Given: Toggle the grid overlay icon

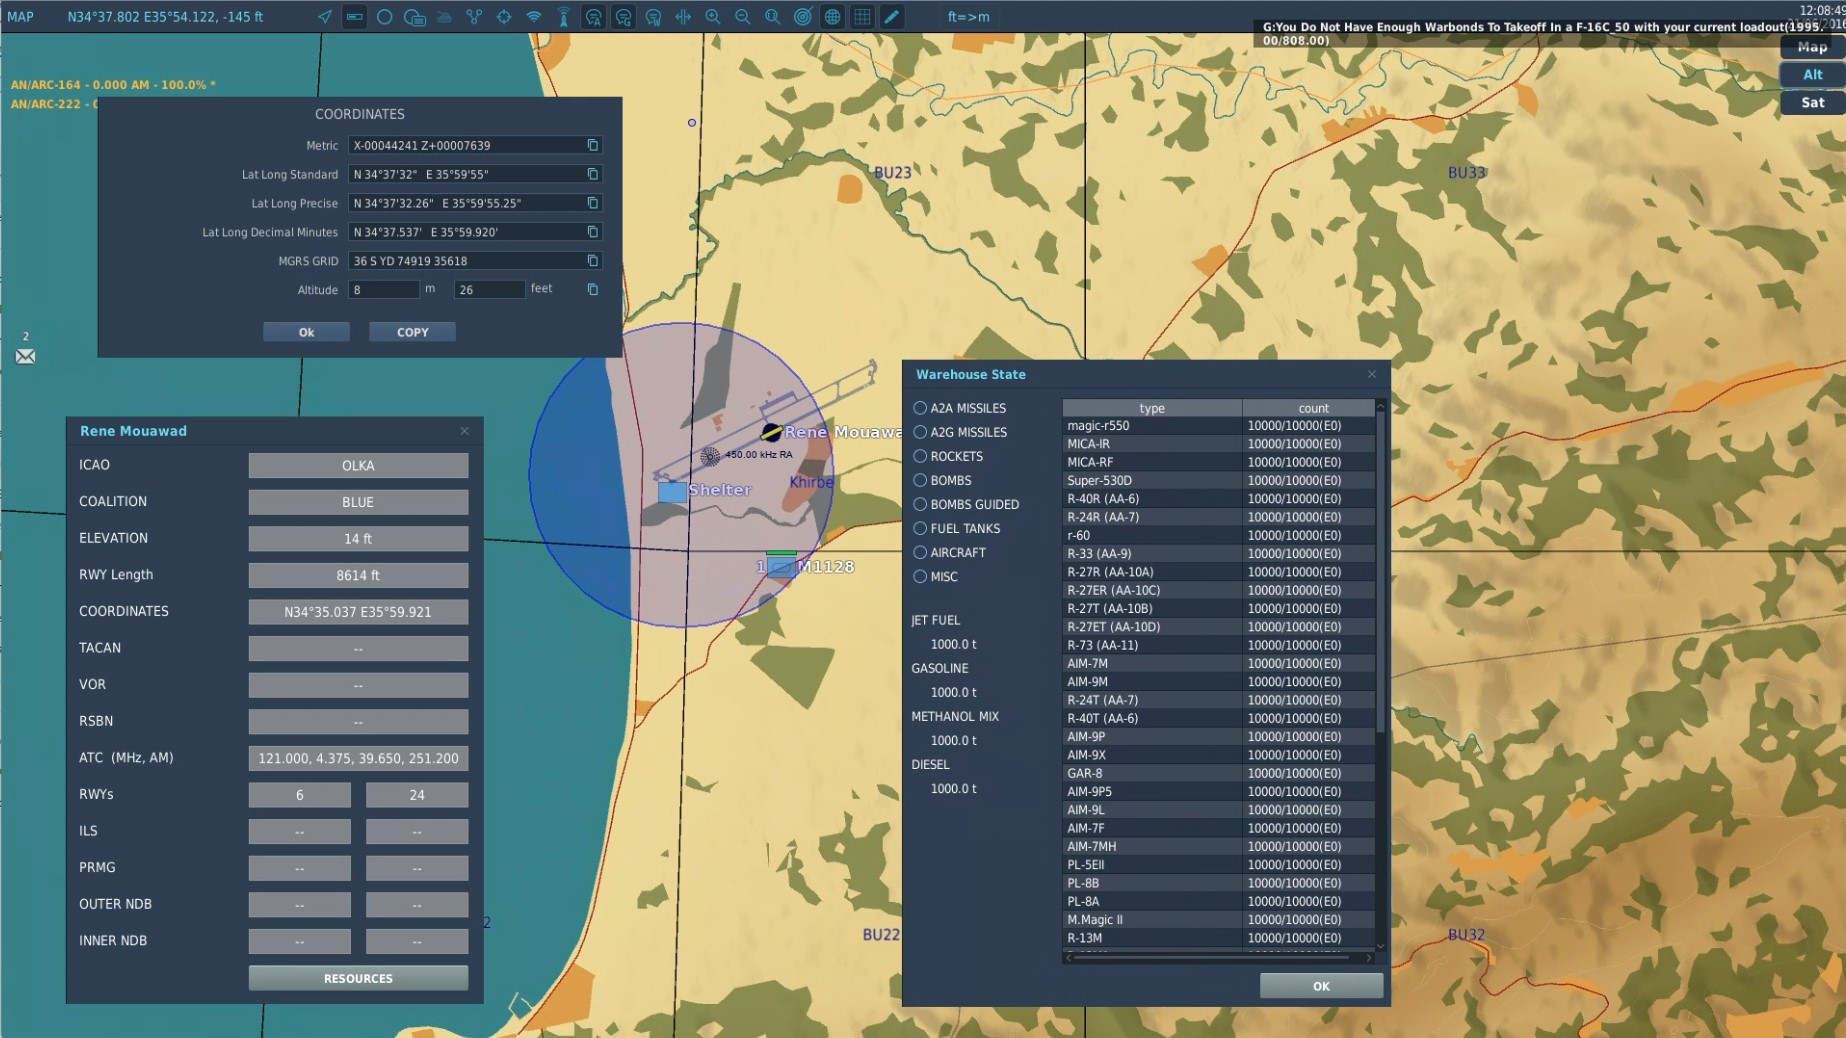Looking at the screenshot, I should click(x=862, y=17).
